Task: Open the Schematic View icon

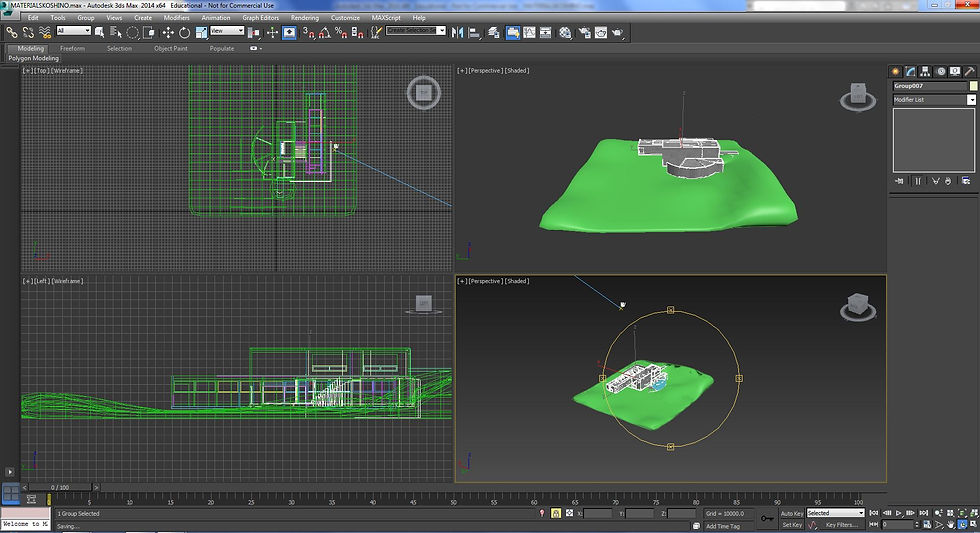Action: coord(546,32)
